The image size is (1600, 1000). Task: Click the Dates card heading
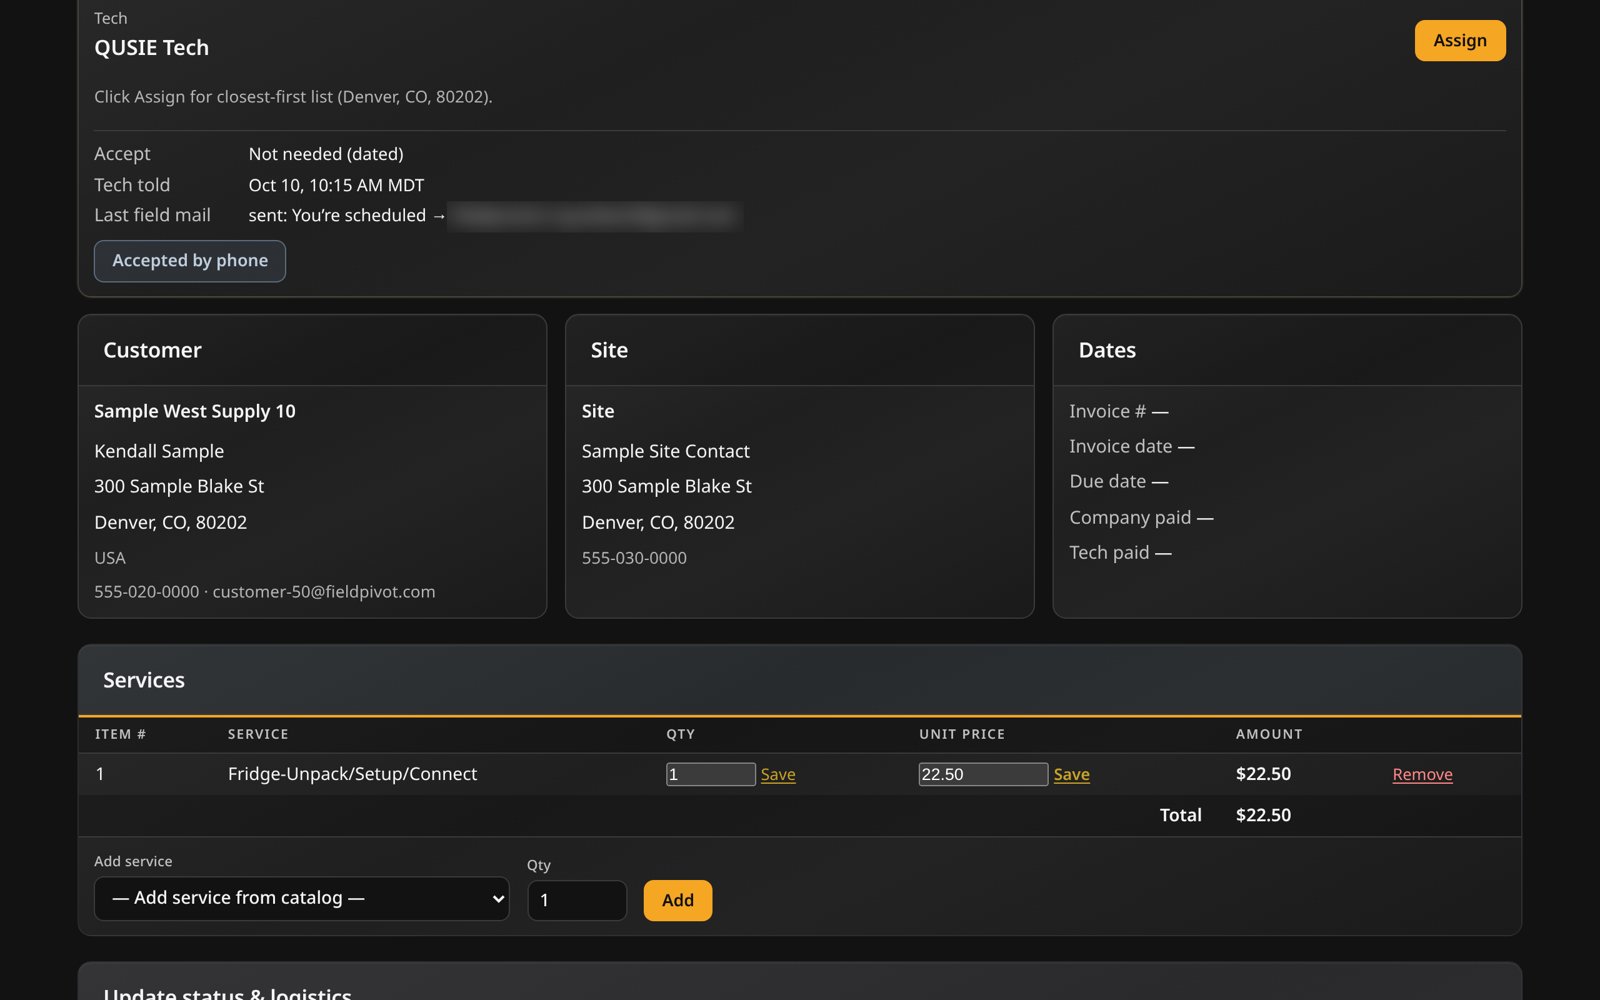click(1107, 350)
